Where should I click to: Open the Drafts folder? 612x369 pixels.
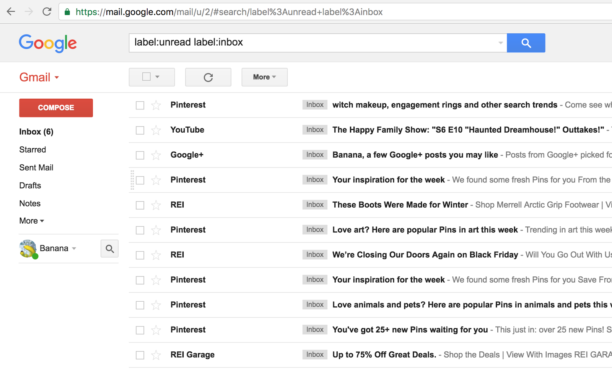pos(30,185)
